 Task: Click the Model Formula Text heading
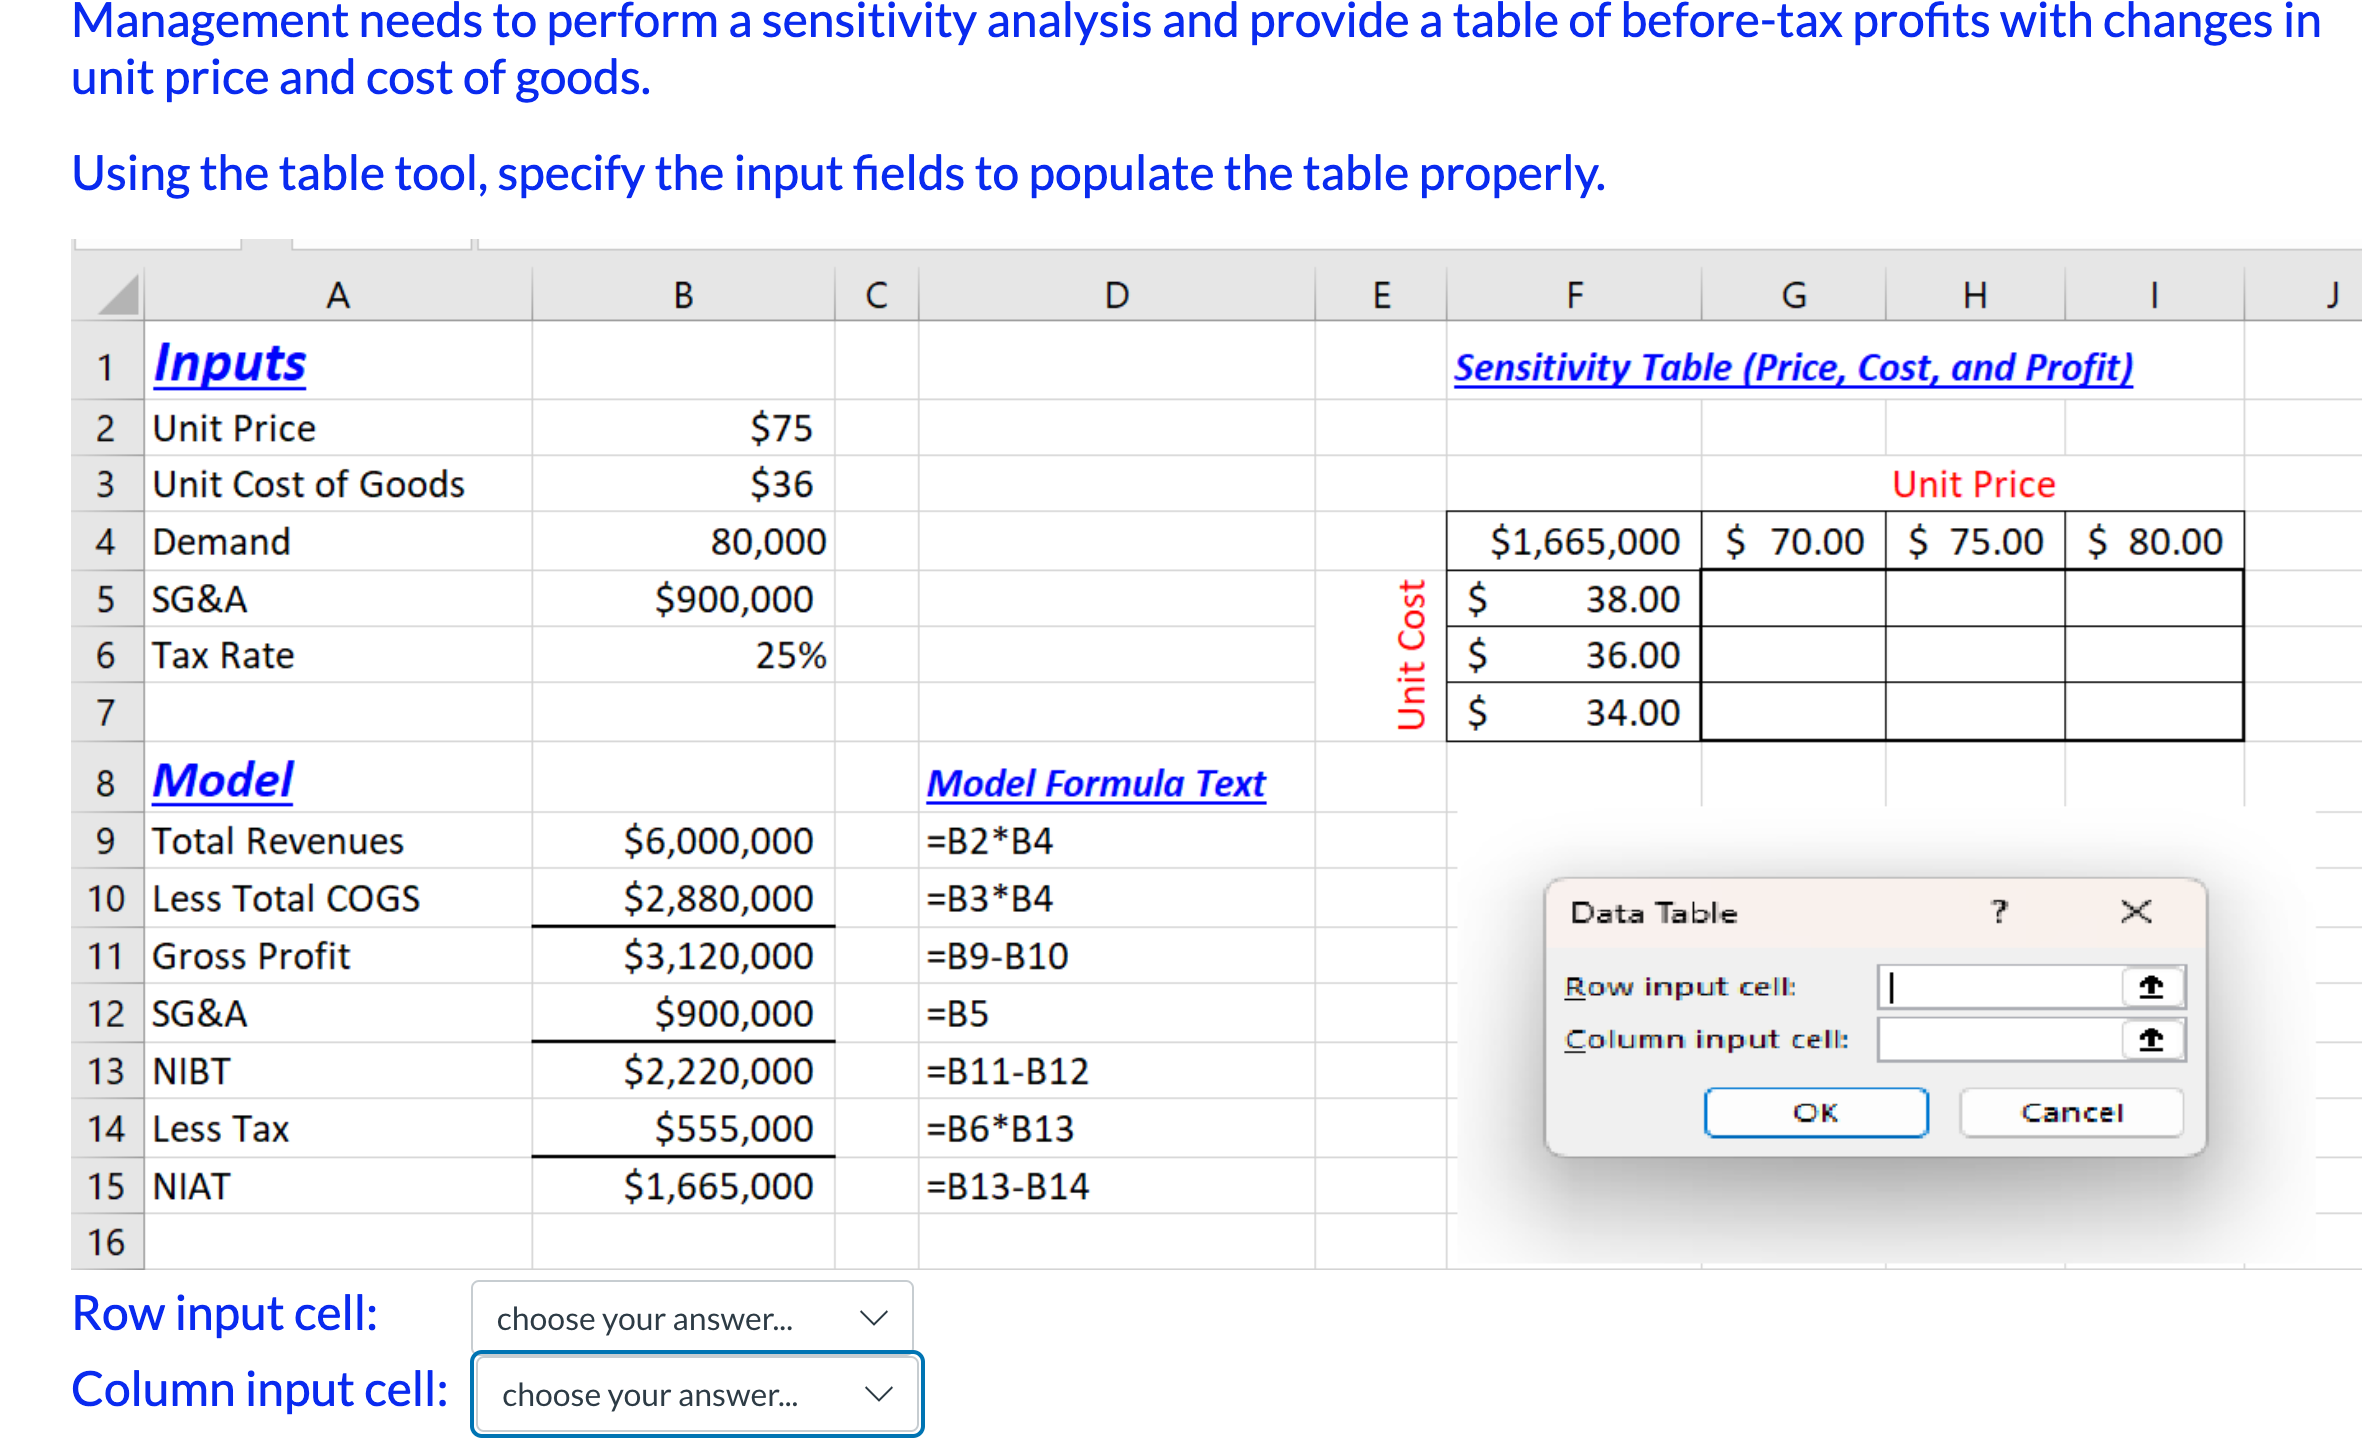click(x=1096, y=783)
